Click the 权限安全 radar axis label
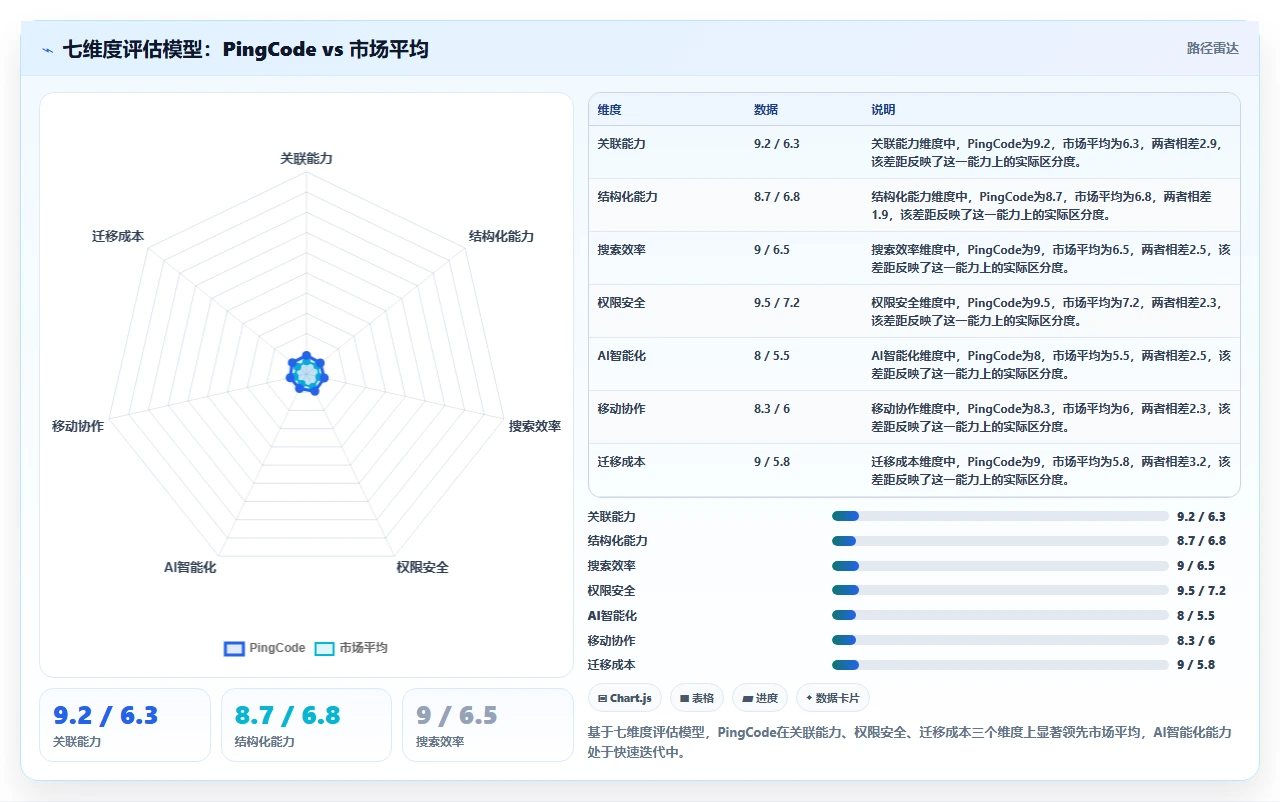Image resolution: width=1280 pixels, height=802 pixels. [x=422, y=568]
